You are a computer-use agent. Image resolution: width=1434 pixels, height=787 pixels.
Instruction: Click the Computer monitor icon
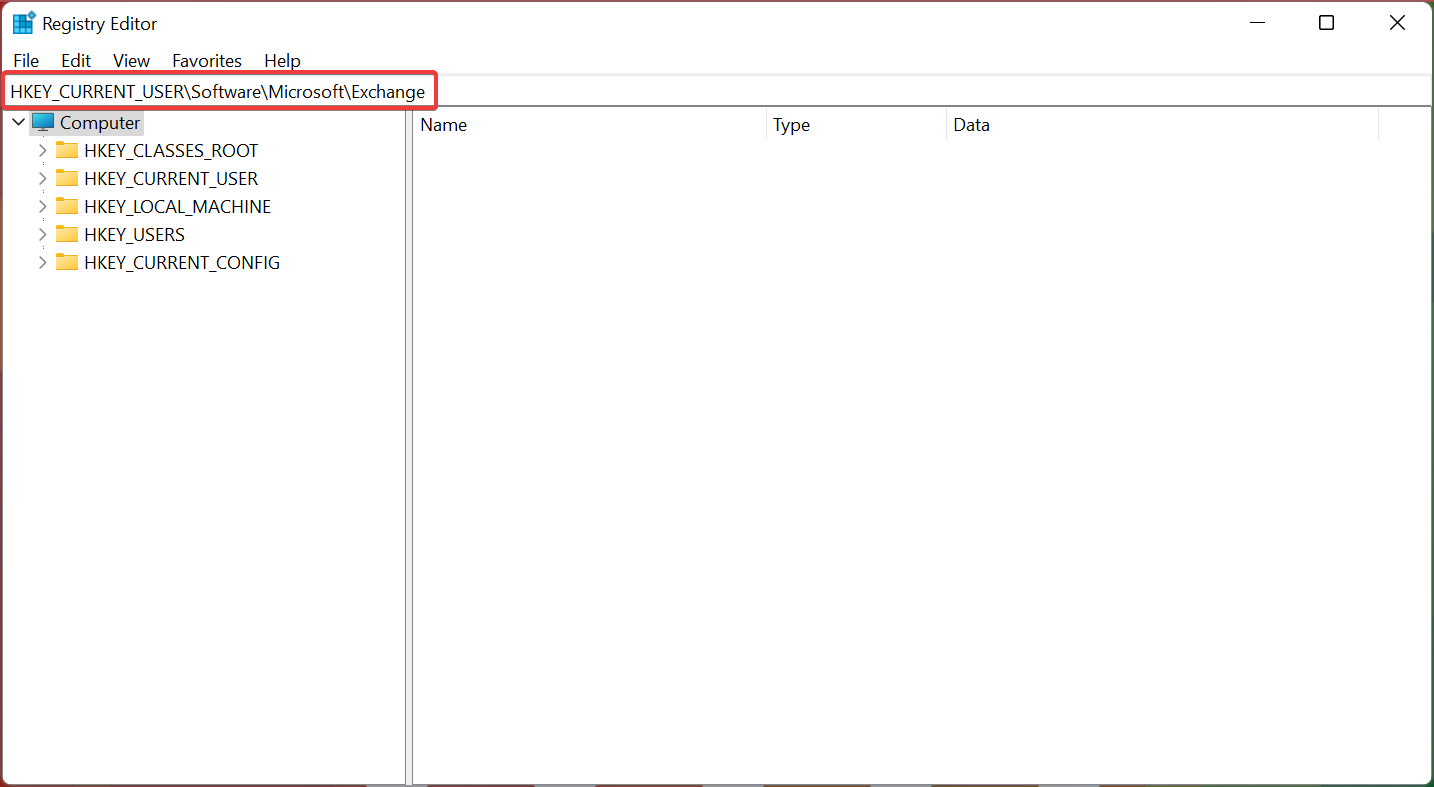(x=43, y=123)
